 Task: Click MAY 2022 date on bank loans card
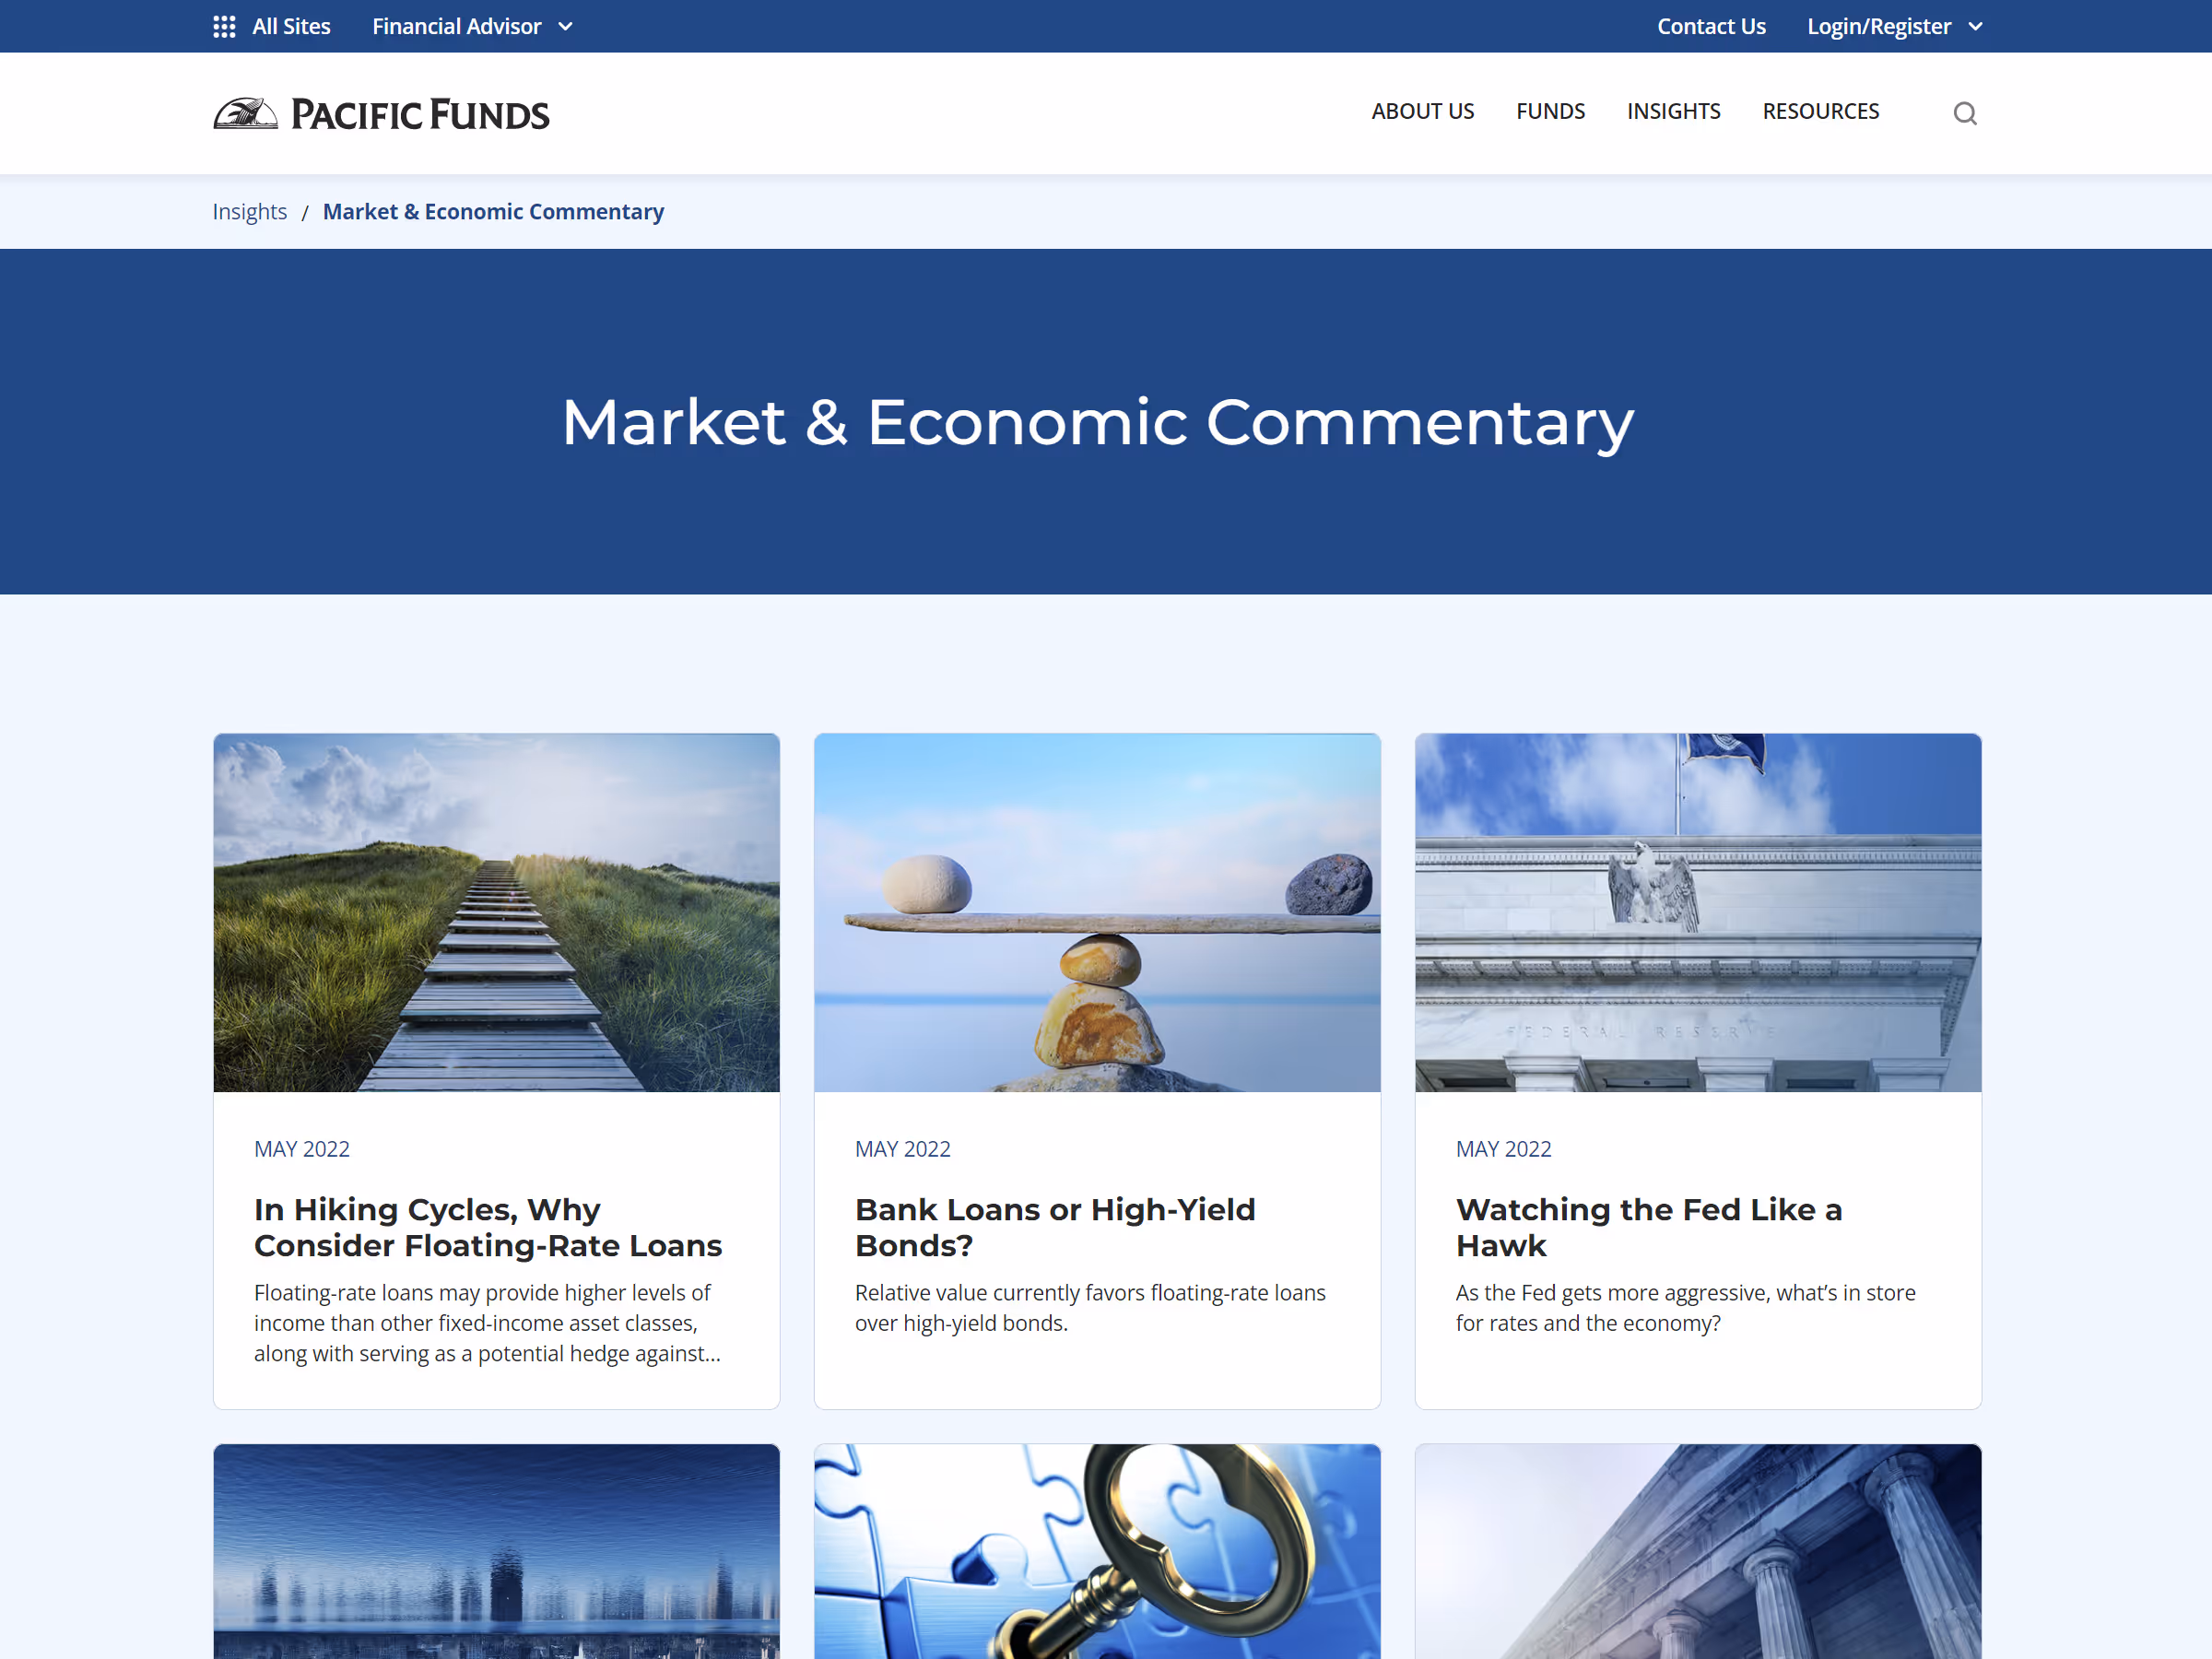(903, 1149)
